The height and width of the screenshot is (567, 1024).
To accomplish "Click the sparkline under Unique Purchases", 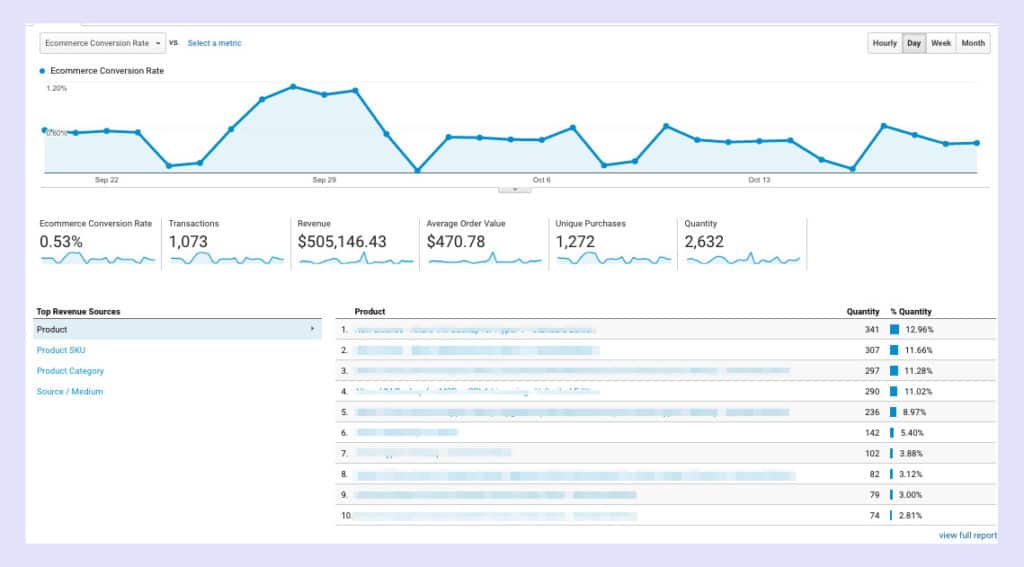I will click(614, 259).
